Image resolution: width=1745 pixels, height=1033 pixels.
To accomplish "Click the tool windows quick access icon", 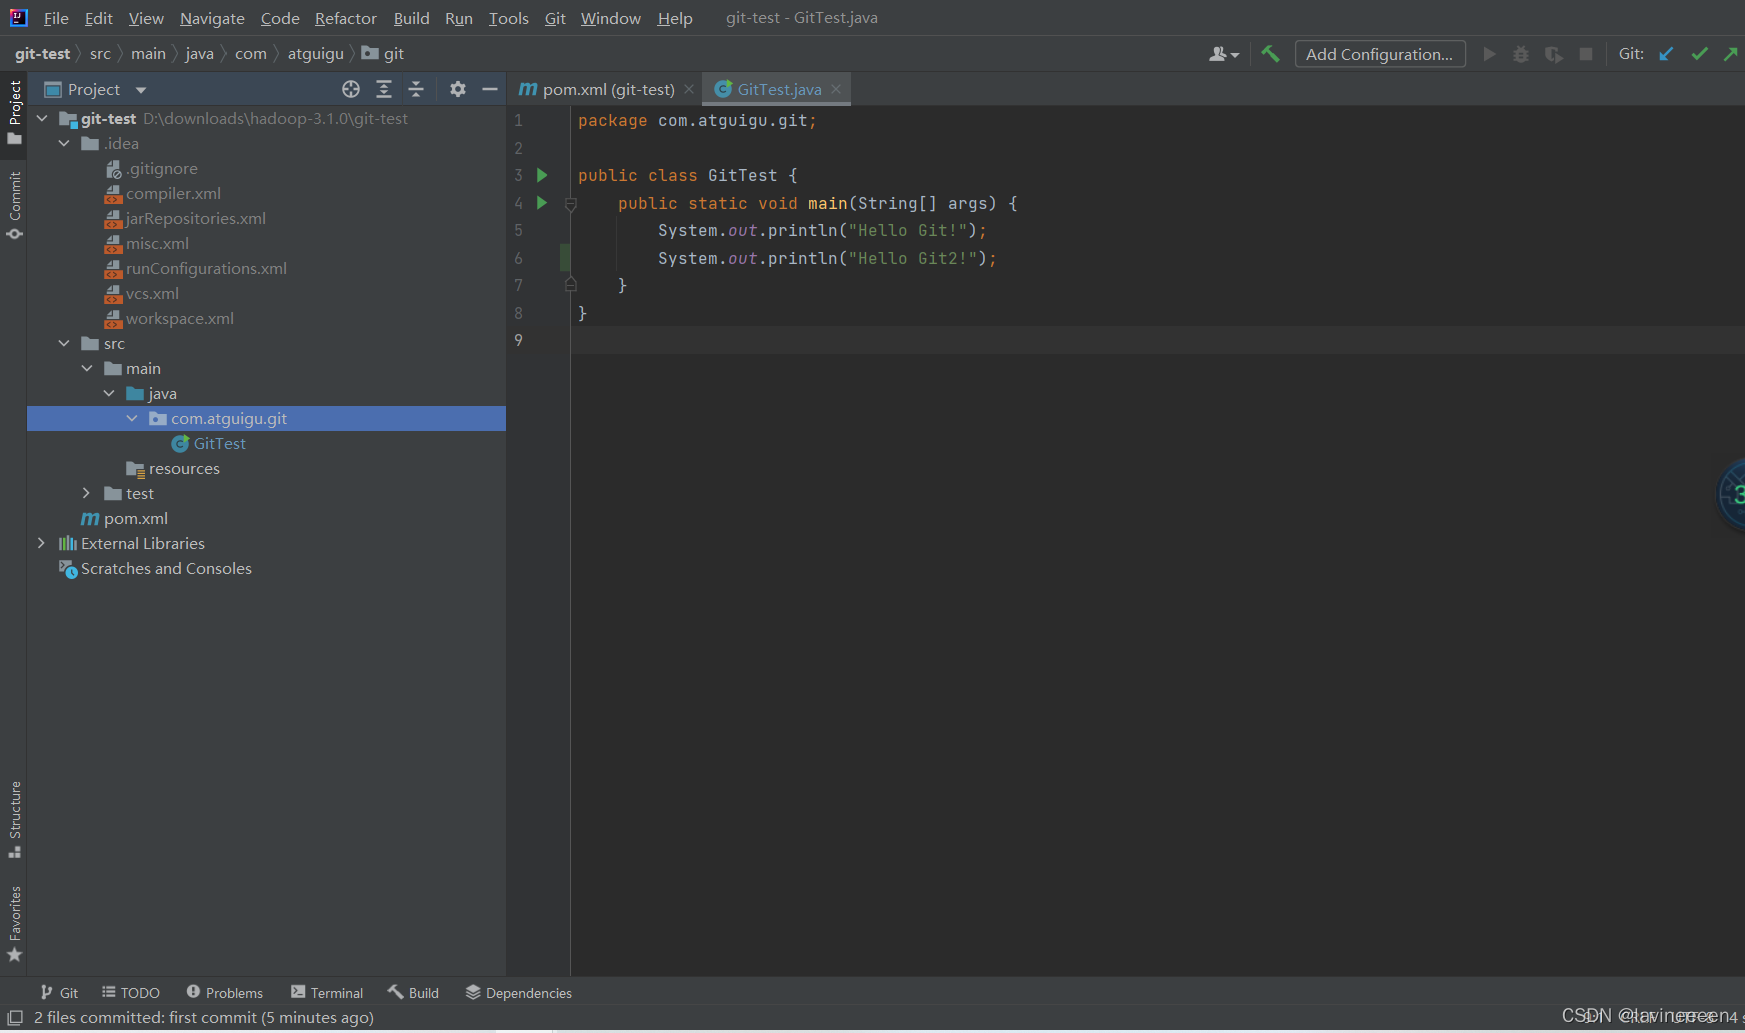I will pyautogui.click(x=14, y=1017).
